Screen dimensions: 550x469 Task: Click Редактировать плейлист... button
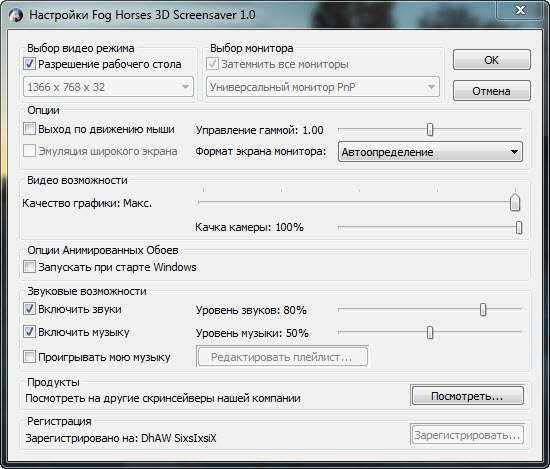pyautogui.click(x=282, y=357)
